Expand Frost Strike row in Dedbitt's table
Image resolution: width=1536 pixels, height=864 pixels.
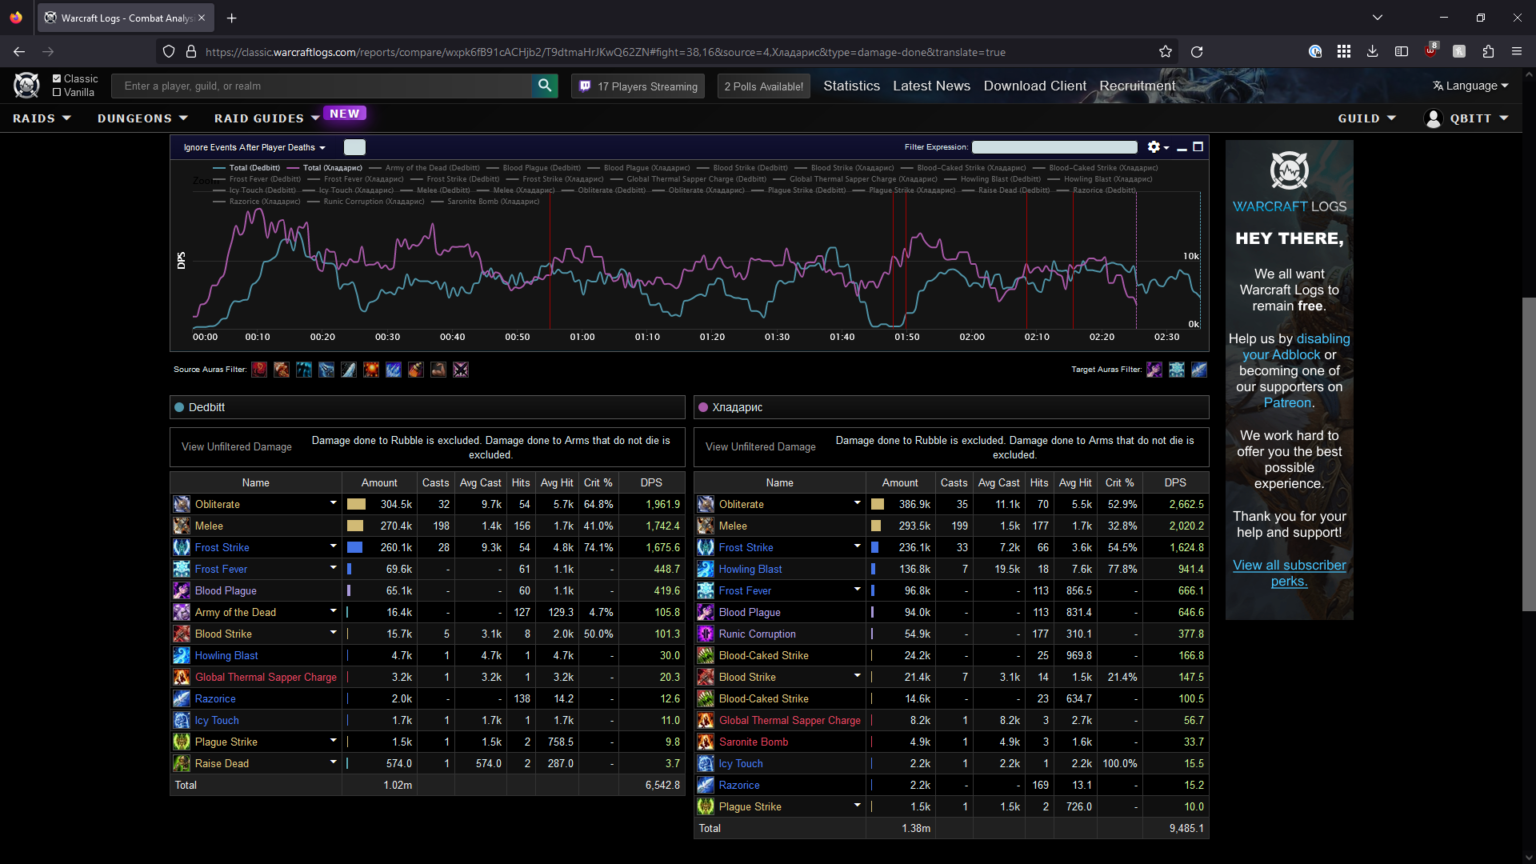pos(333,547)
